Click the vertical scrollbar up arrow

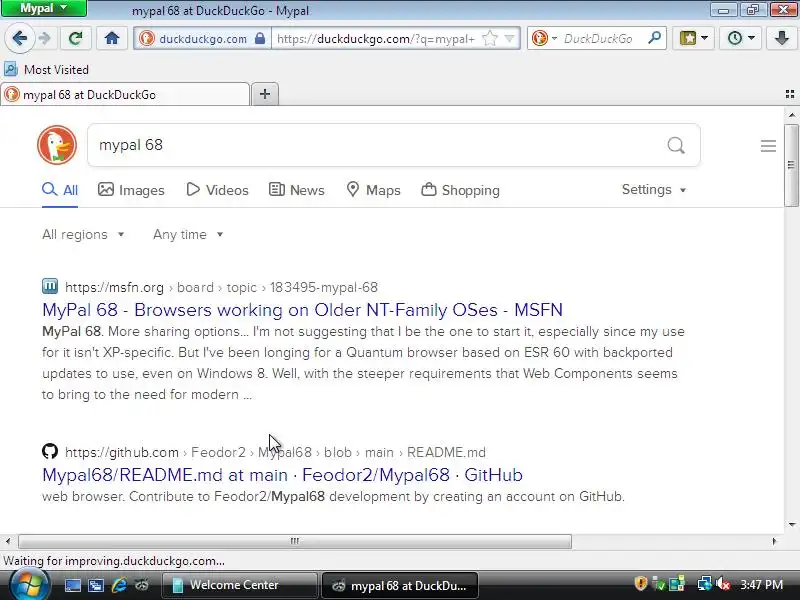[x=791, y=115]
